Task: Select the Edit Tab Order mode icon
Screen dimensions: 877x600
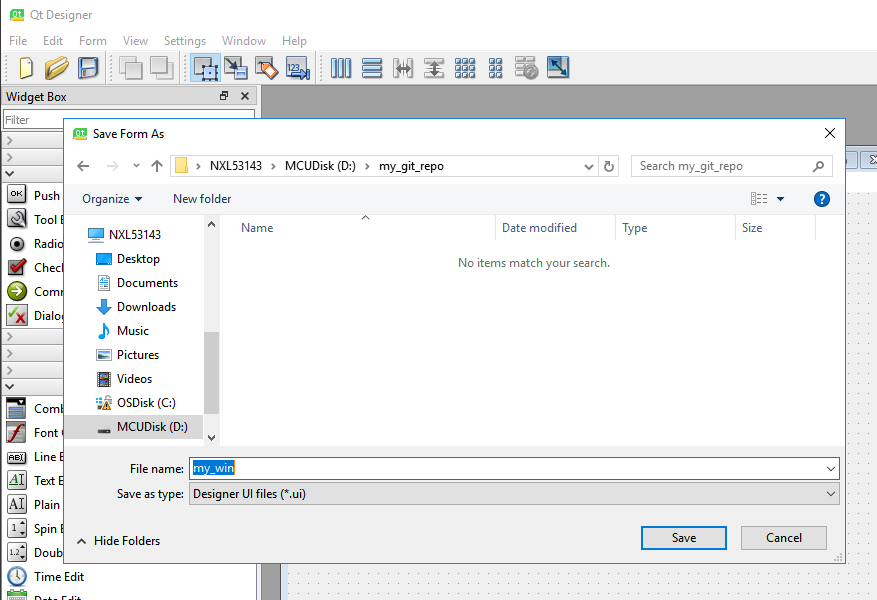Action: pyautogui.click(x=298, y=68)
